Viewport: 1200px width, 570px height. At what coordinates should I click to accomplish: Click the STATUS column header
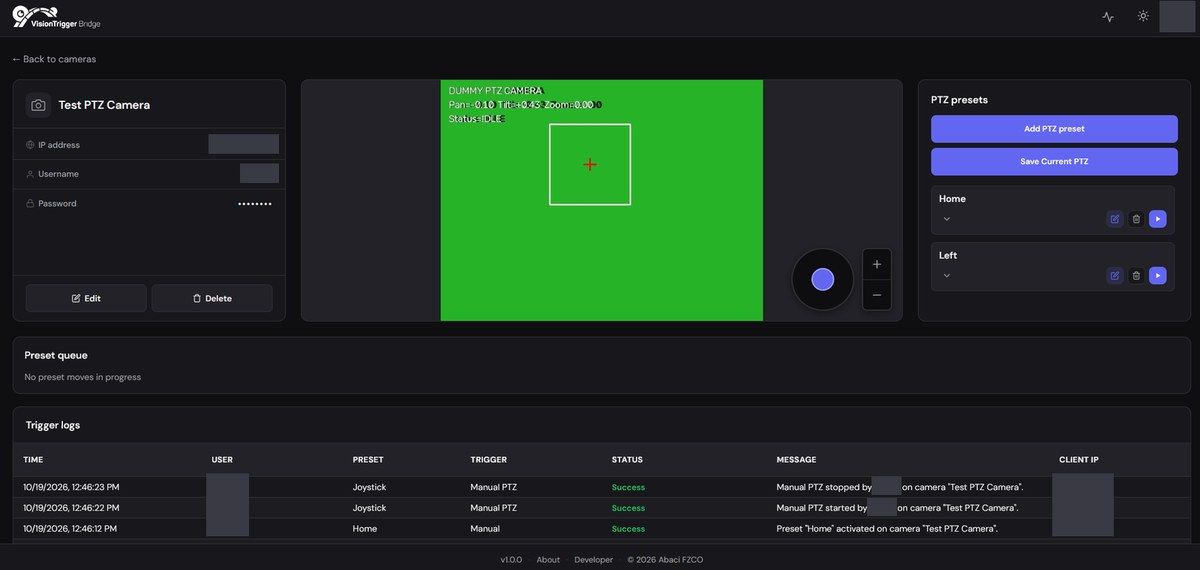[x=627, y=460]
